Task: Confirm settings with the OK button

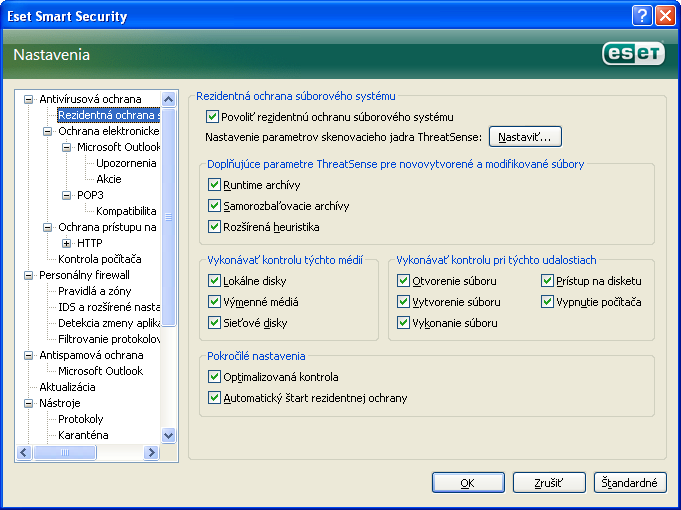Action: click(x=468, y=483)
